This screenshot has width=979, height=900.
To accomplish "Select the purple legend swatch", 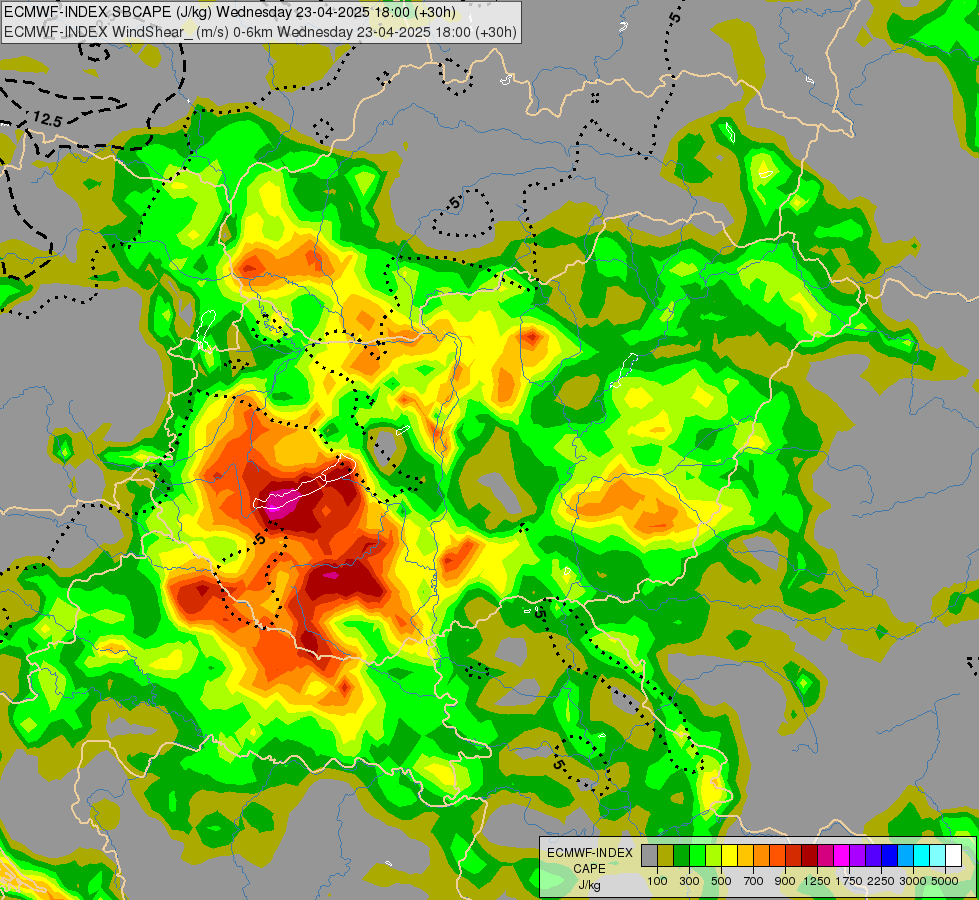I will point(858,855).
